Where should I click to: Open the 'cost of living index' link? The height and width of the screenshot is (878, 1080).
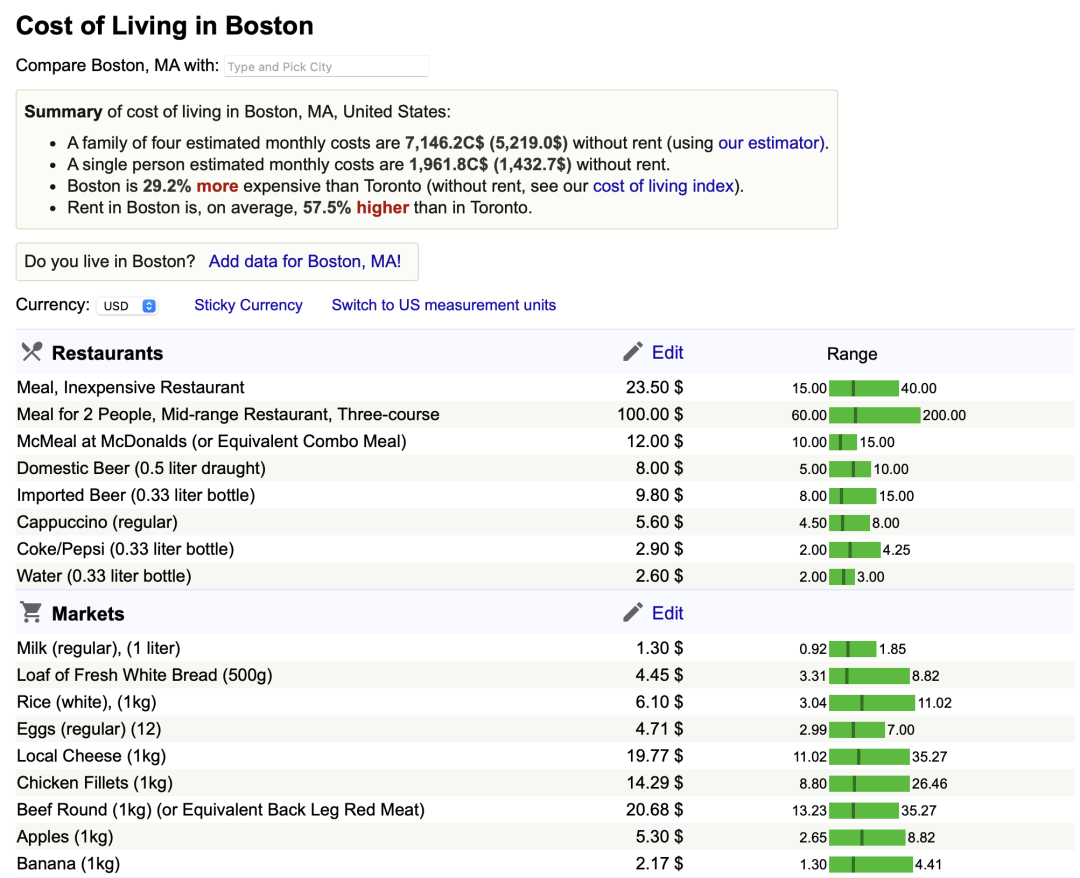pos(663,186)
